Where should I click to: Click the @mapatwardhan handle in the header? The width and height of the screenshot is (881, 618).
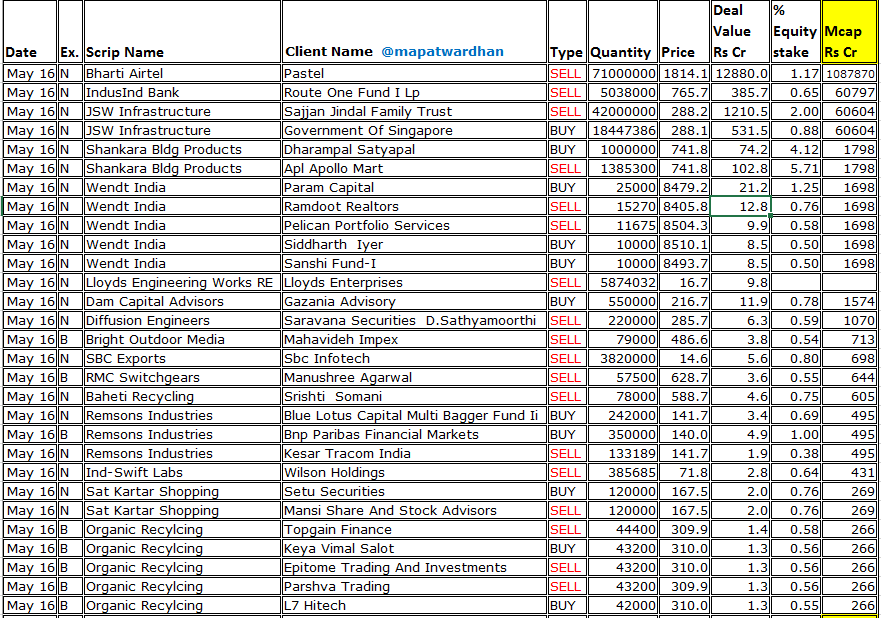(442, 52)
